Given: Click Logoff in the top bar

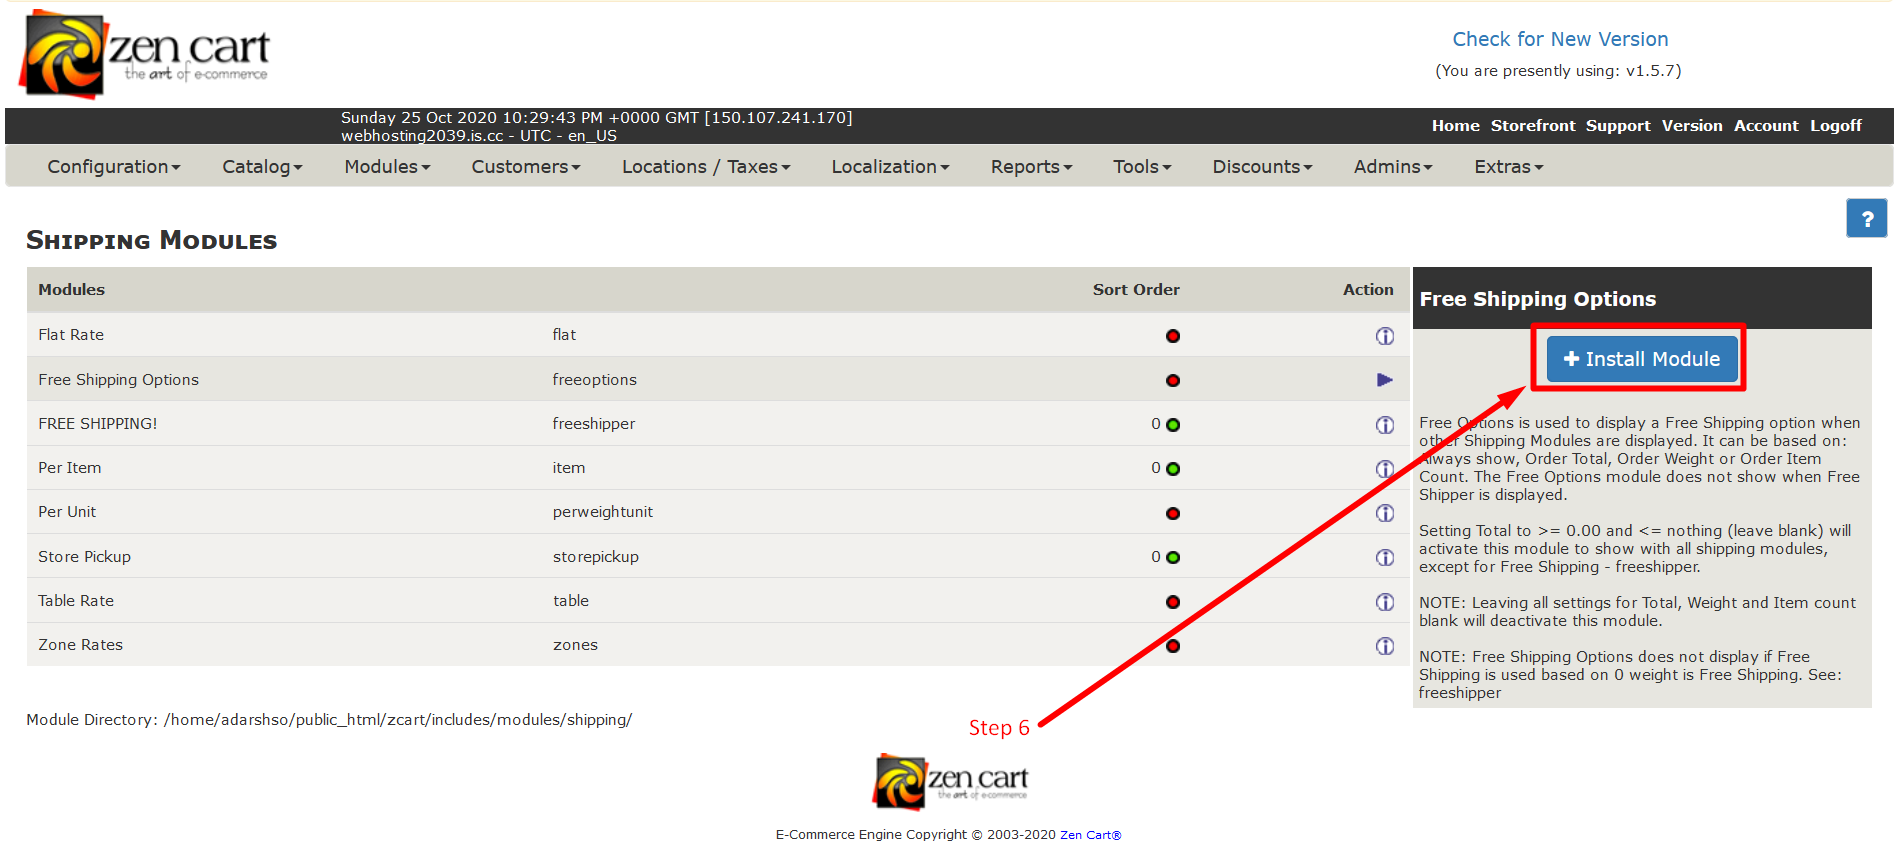Looking at the screenshot, I should pyautogui.click(x=1835, y=126).
